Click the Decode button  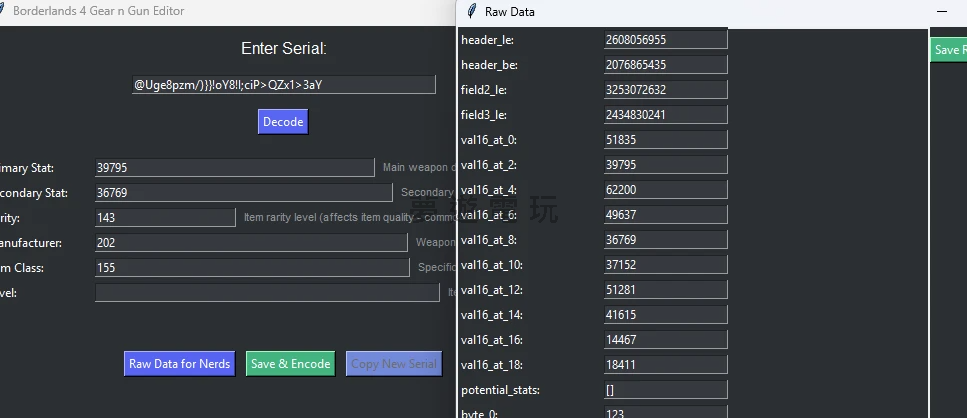click(283, 121)
